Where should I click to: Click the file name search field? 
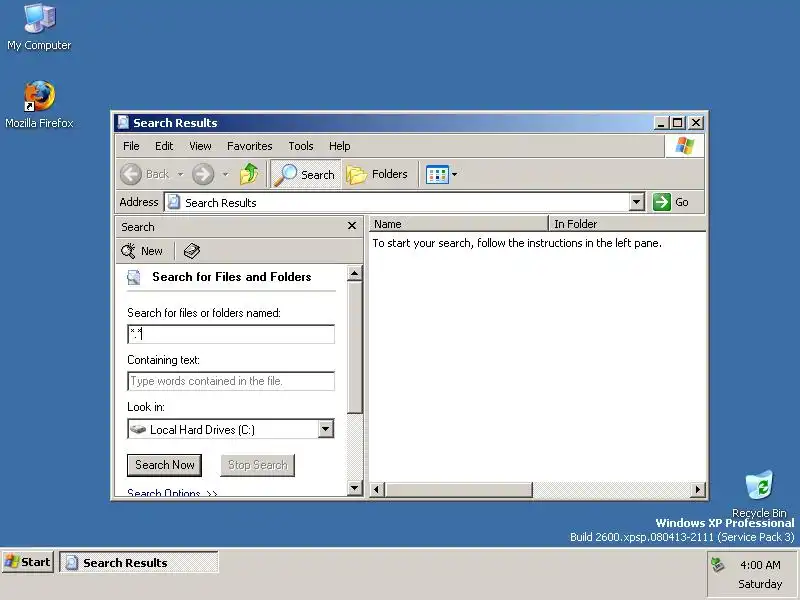pos(231,334)
